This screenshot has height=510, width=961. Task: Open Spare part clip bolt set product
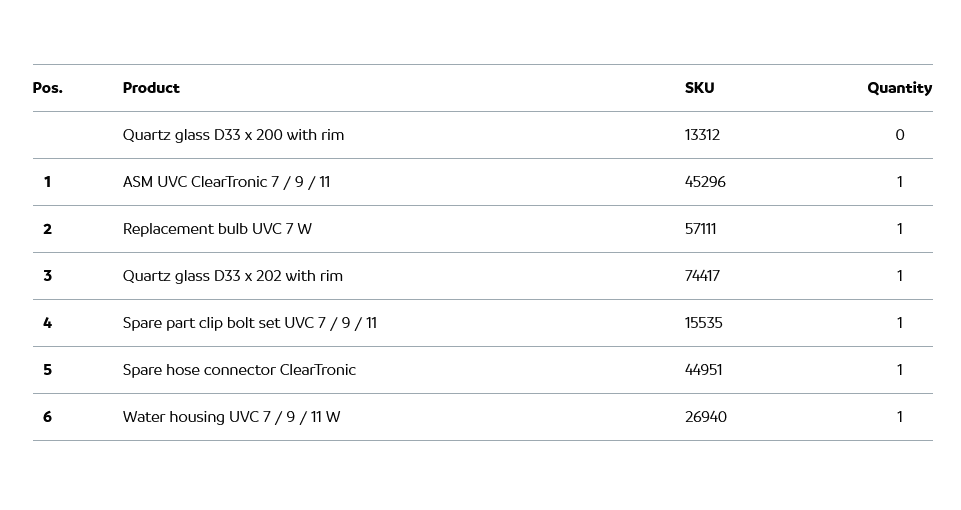coord(249,323)
